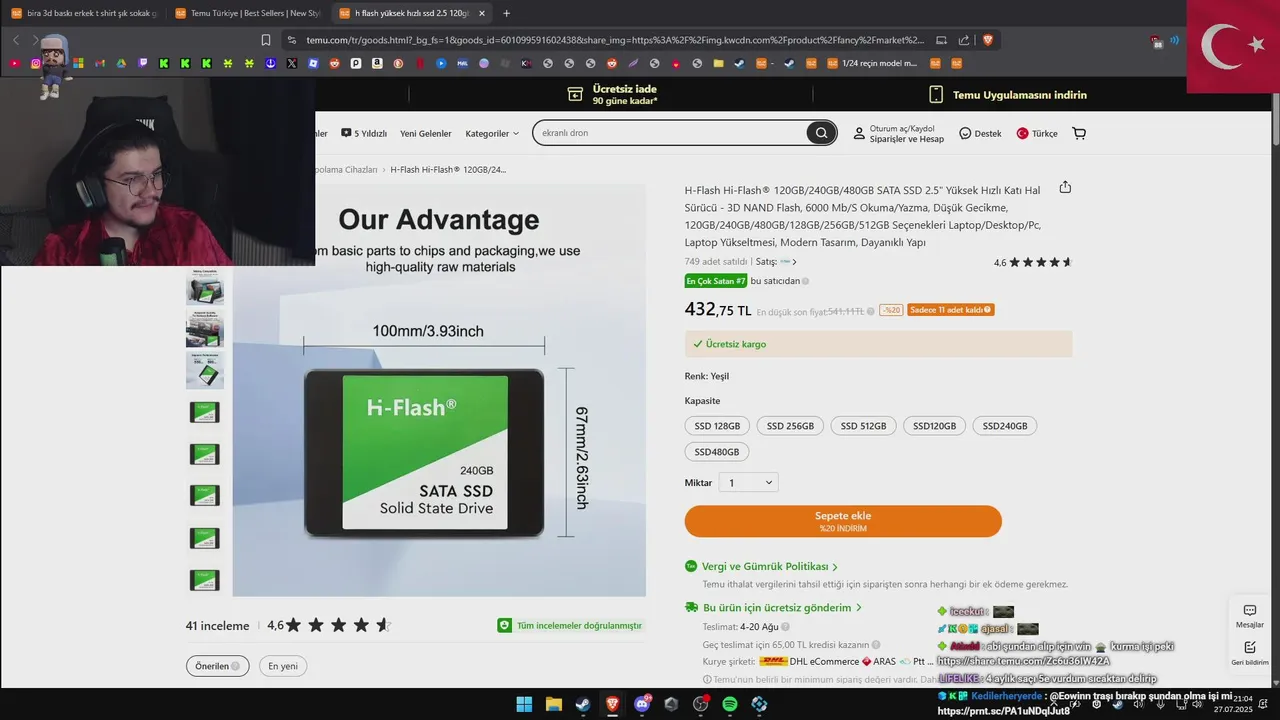
Task: Open the Instagram bookmark icon
Action: [36, 63]
